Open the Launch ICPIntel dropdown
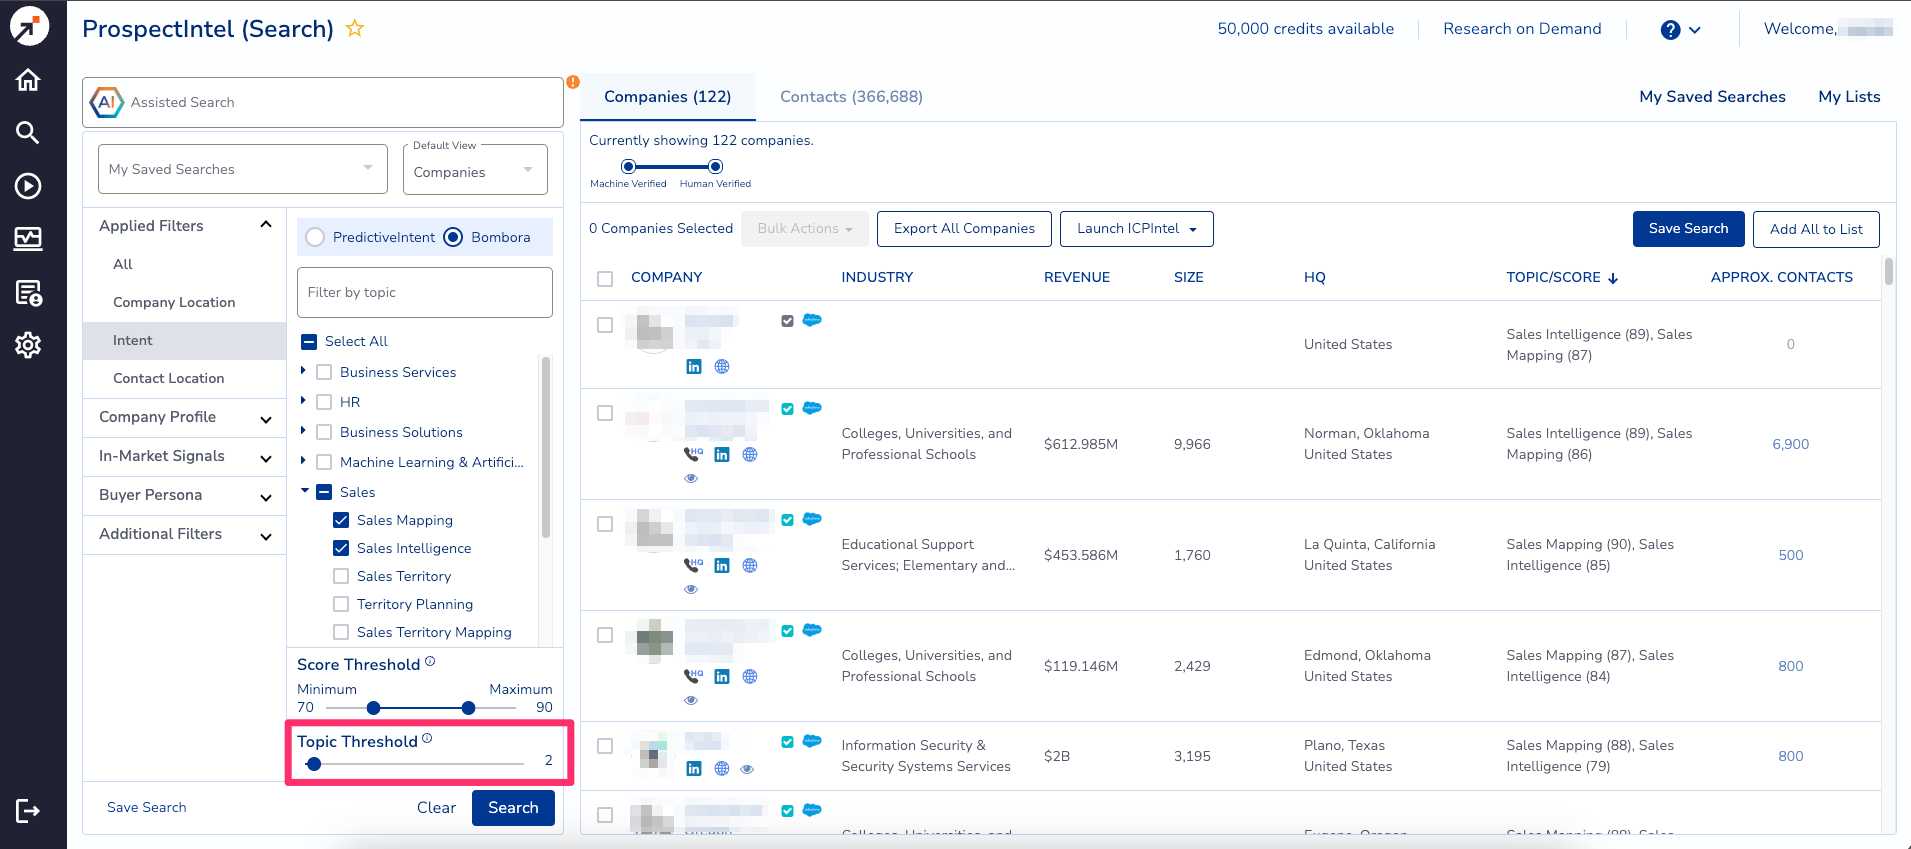This screenshot has height=849, width=1911. coord(1137,229)
